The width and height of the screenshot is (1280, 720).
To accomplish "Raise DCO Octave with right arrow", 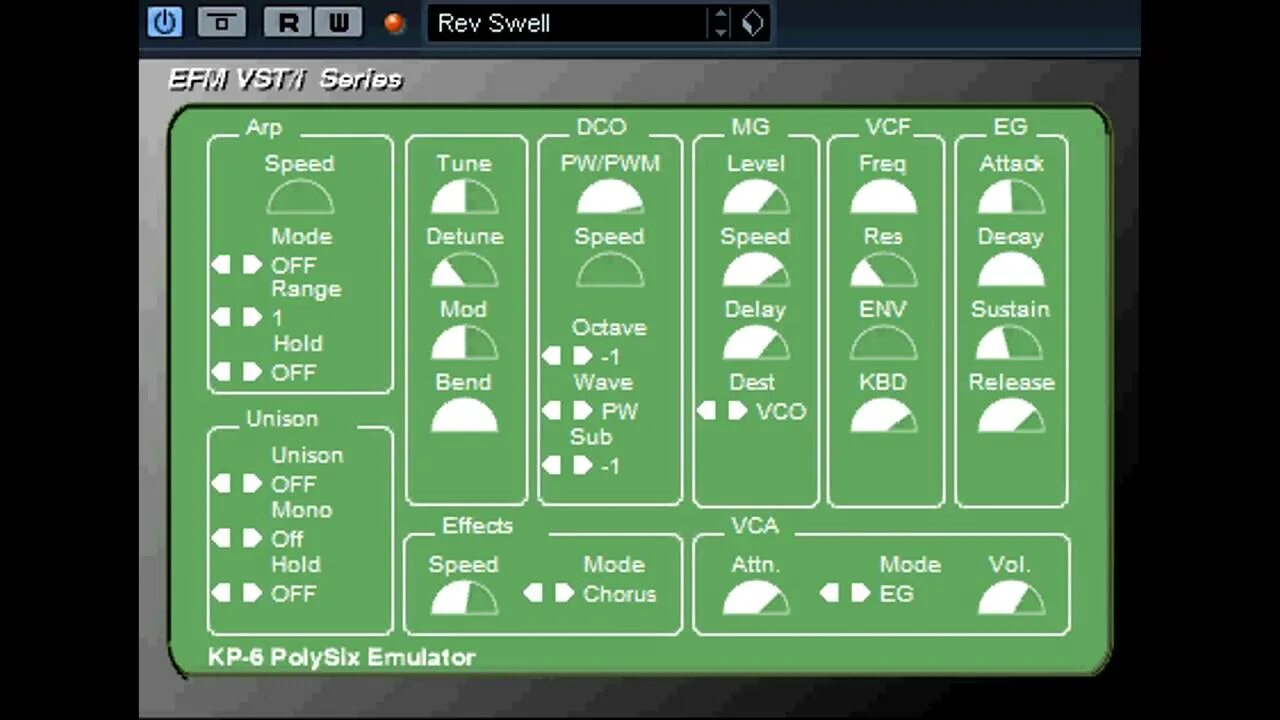I will coord(583,356).
